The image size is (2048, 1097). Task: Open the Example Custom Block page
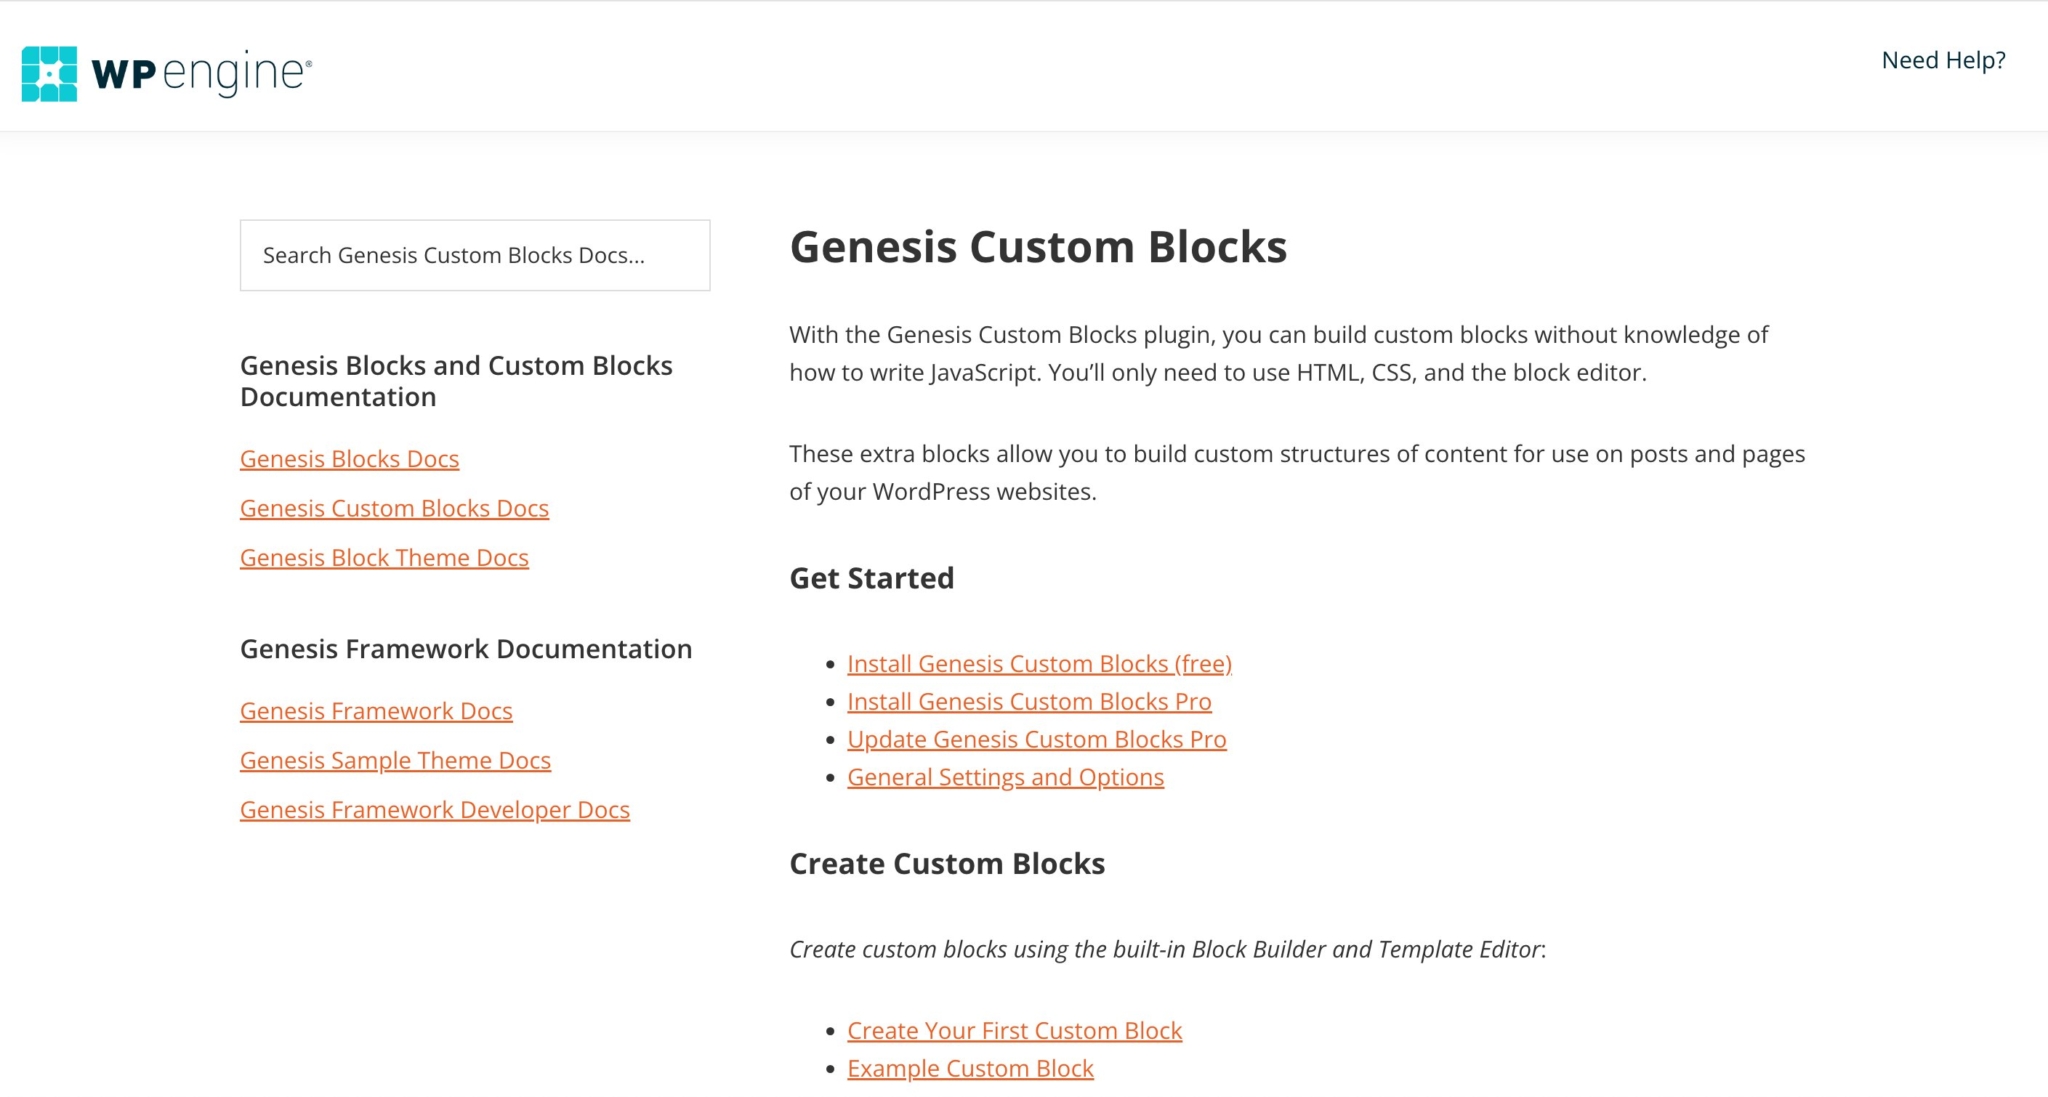[x=970, y=1068]
